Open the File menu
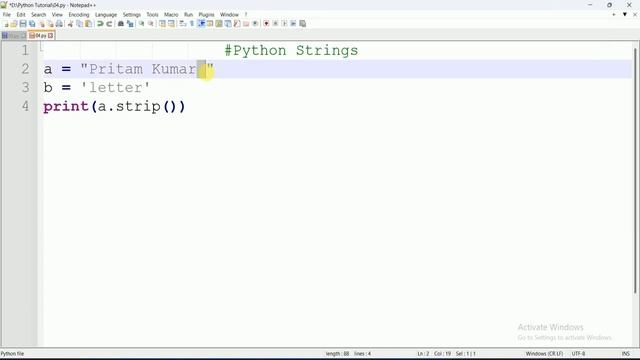The height and width of the screenshot is (360, 640). click(7, 15)
